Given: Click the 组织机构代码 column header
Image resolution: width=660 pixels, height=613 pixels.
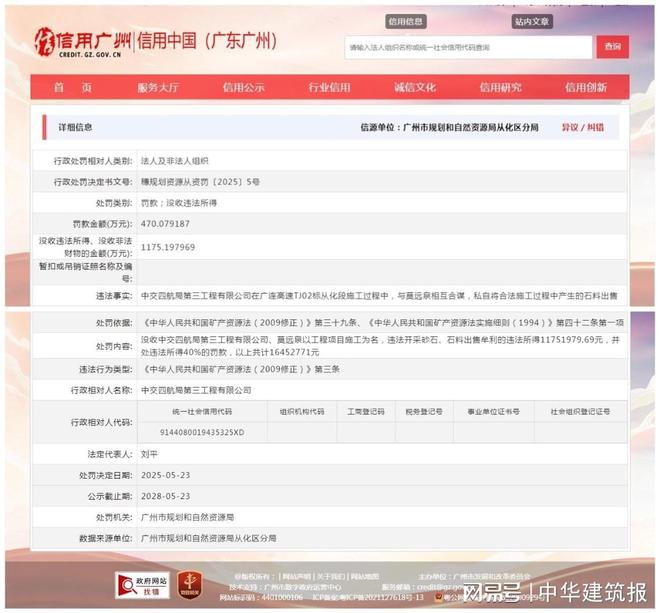Looking at the screenshot, I should [302, 411].
